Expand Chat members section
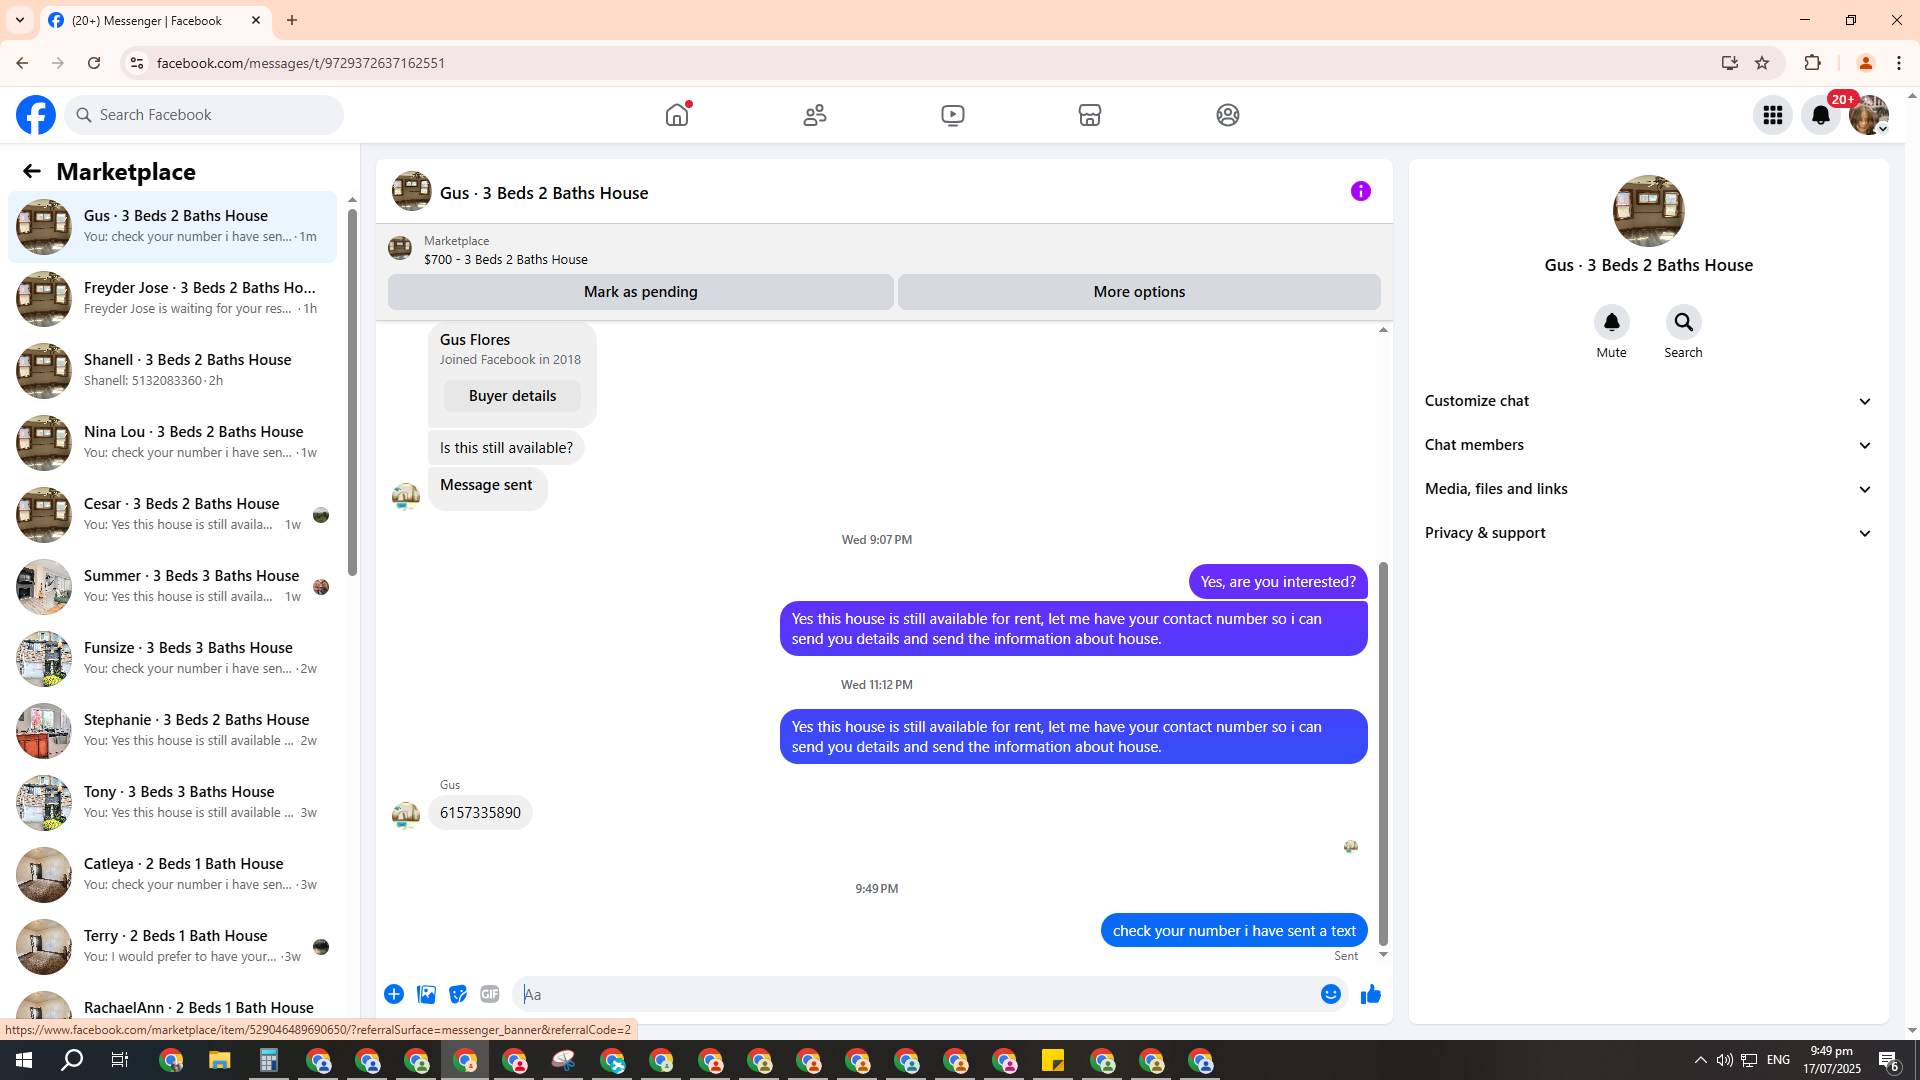The image size is (1920, 1080). (x=1649, y=445)
